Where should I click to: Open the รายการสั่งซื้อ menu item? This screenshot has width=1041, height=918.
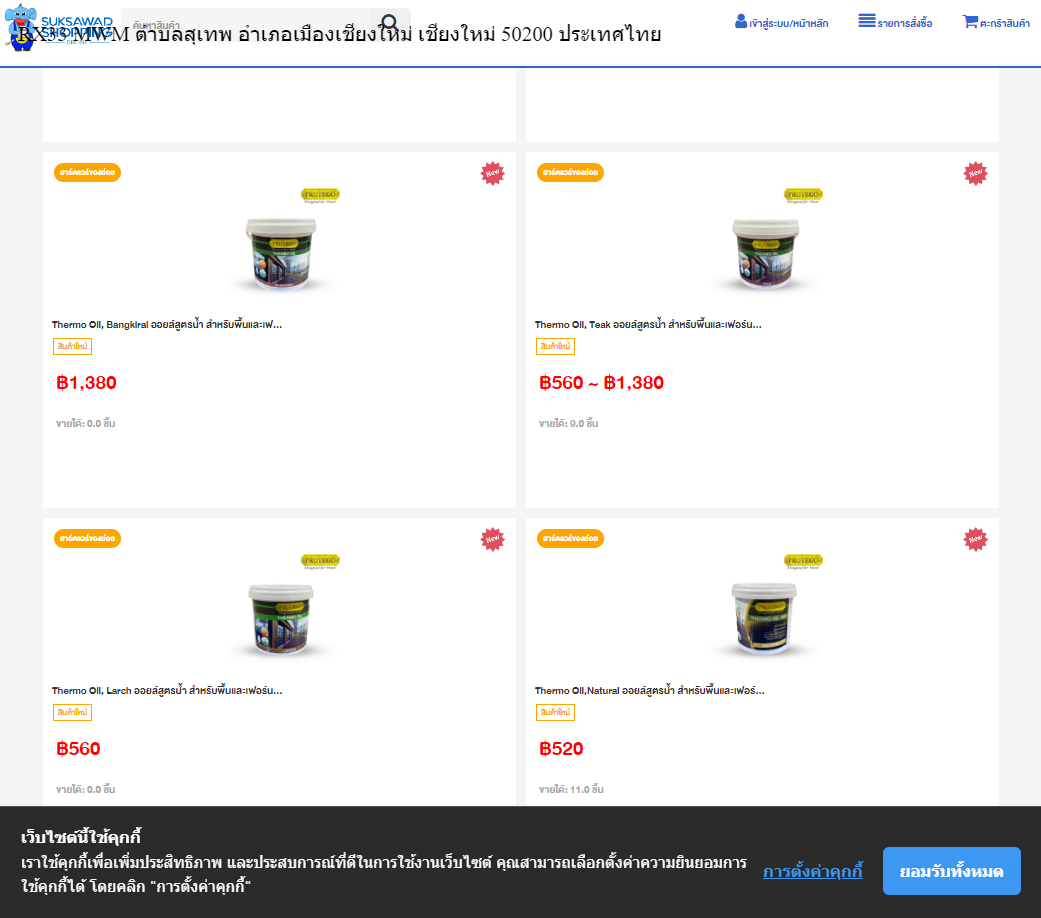click(x=905, y=23)
